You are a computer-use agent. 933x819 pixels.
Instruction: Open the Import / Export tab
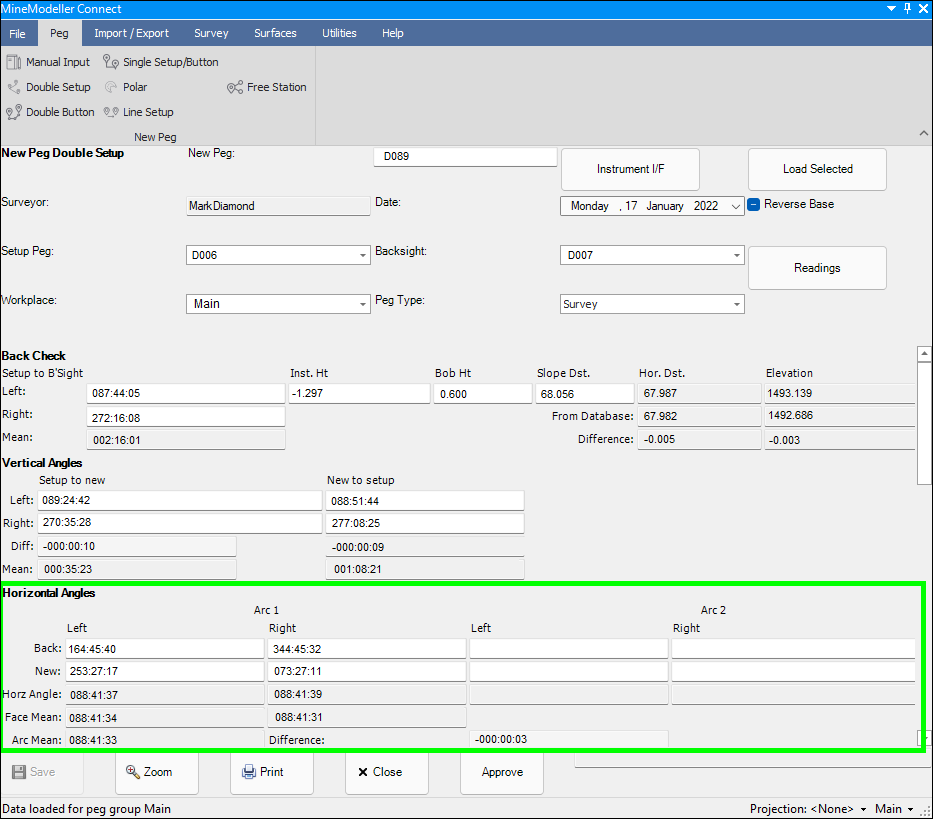[131, 33]
